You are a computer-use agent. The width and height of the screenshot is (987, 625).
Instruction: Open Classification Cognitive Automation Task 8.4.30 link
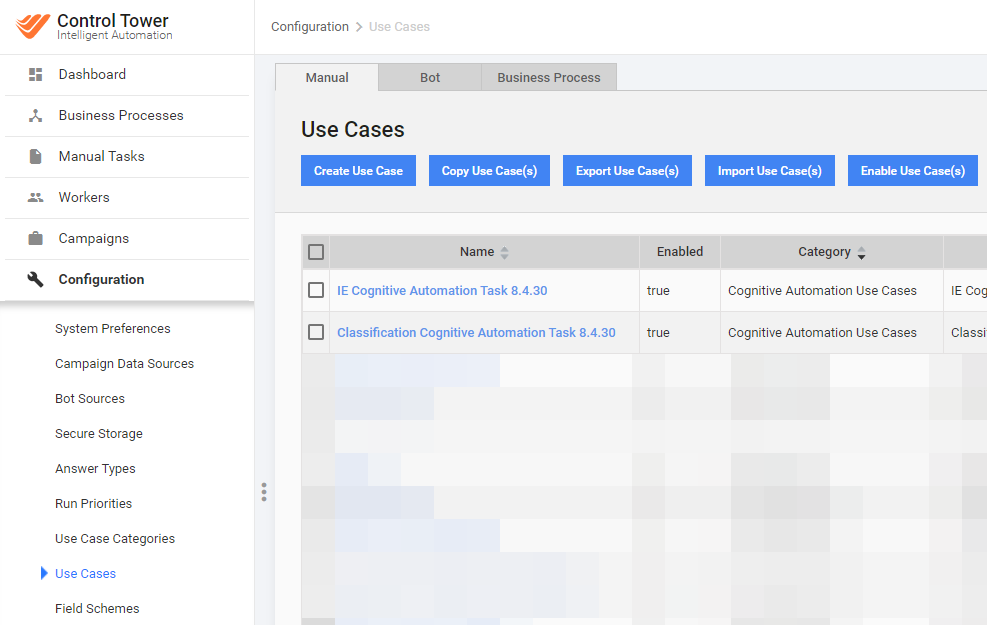click(476, 333)
